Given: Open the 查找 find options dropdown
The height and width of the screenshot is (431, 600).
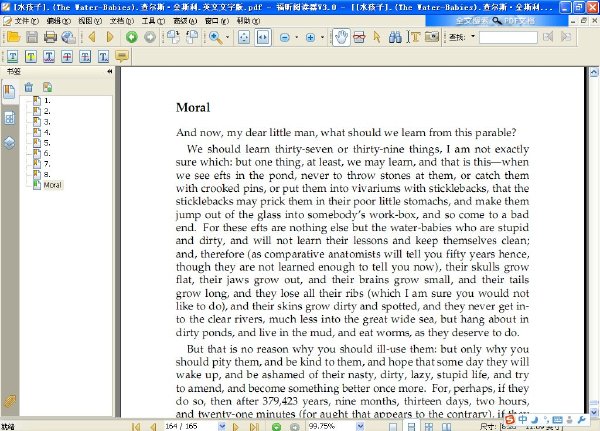Looking at the screenshot, I should tap(473, 37).
